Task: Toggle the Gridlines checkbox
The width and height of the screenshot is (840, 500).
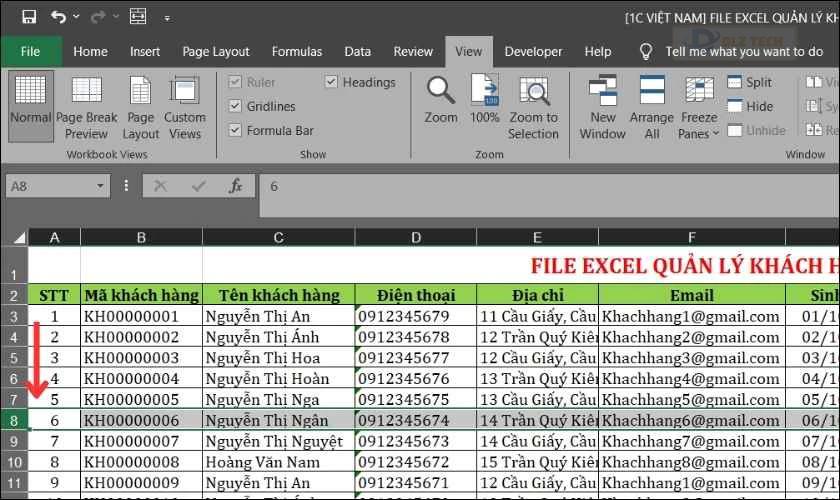Action: [x=235, y=106]
